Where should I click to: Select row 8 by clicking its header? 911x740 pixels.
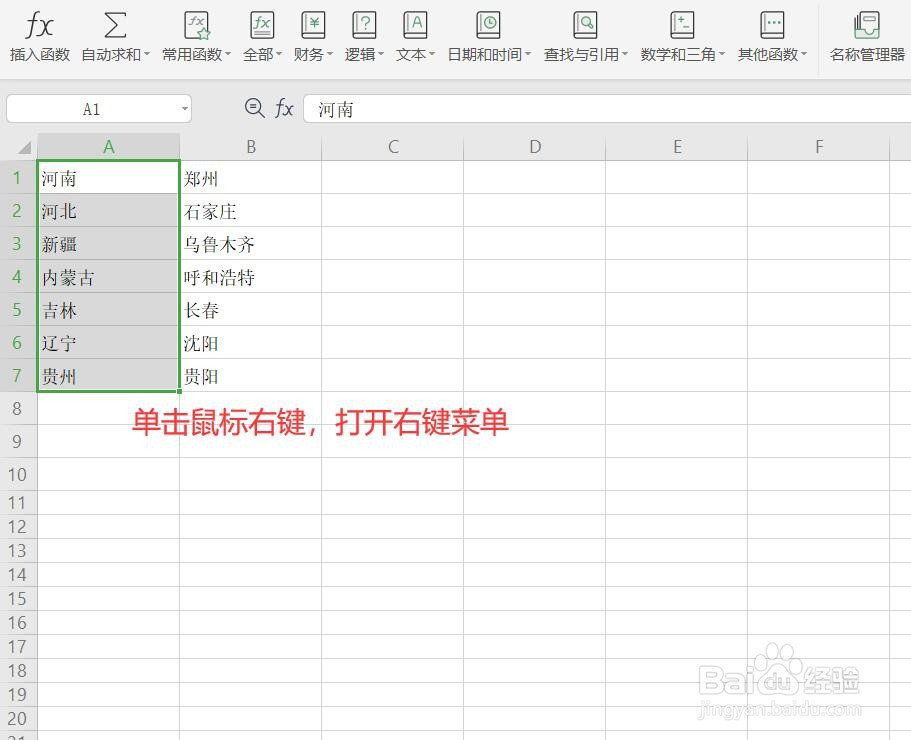[17, 409]
